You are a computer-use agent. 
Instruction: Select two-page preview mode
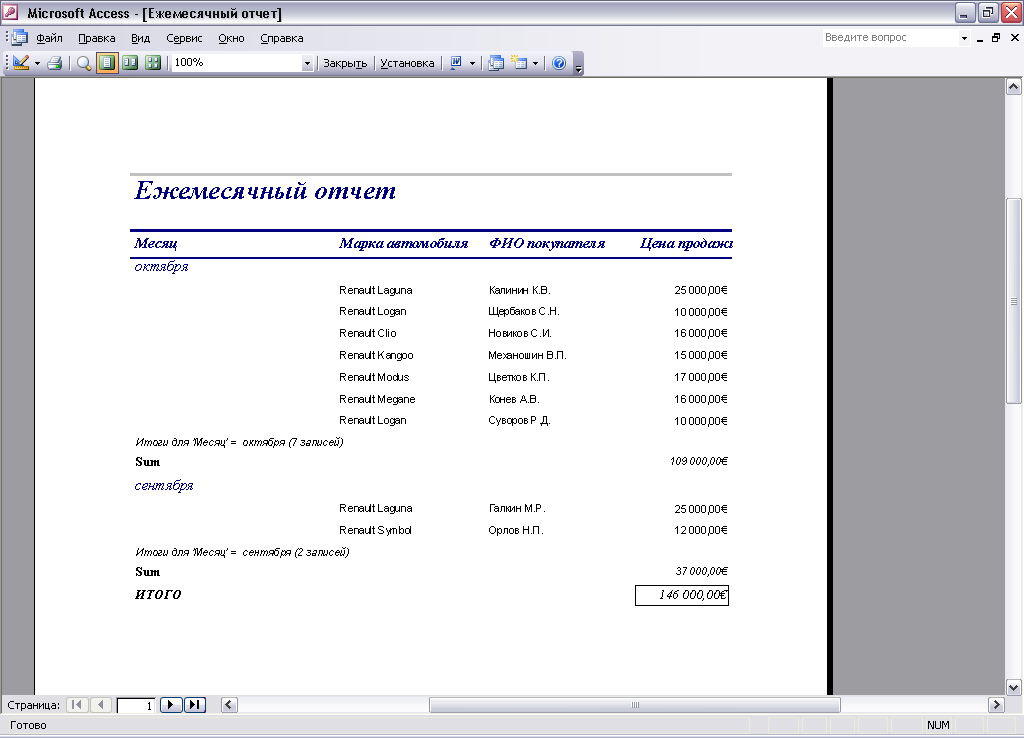[130, 63]
